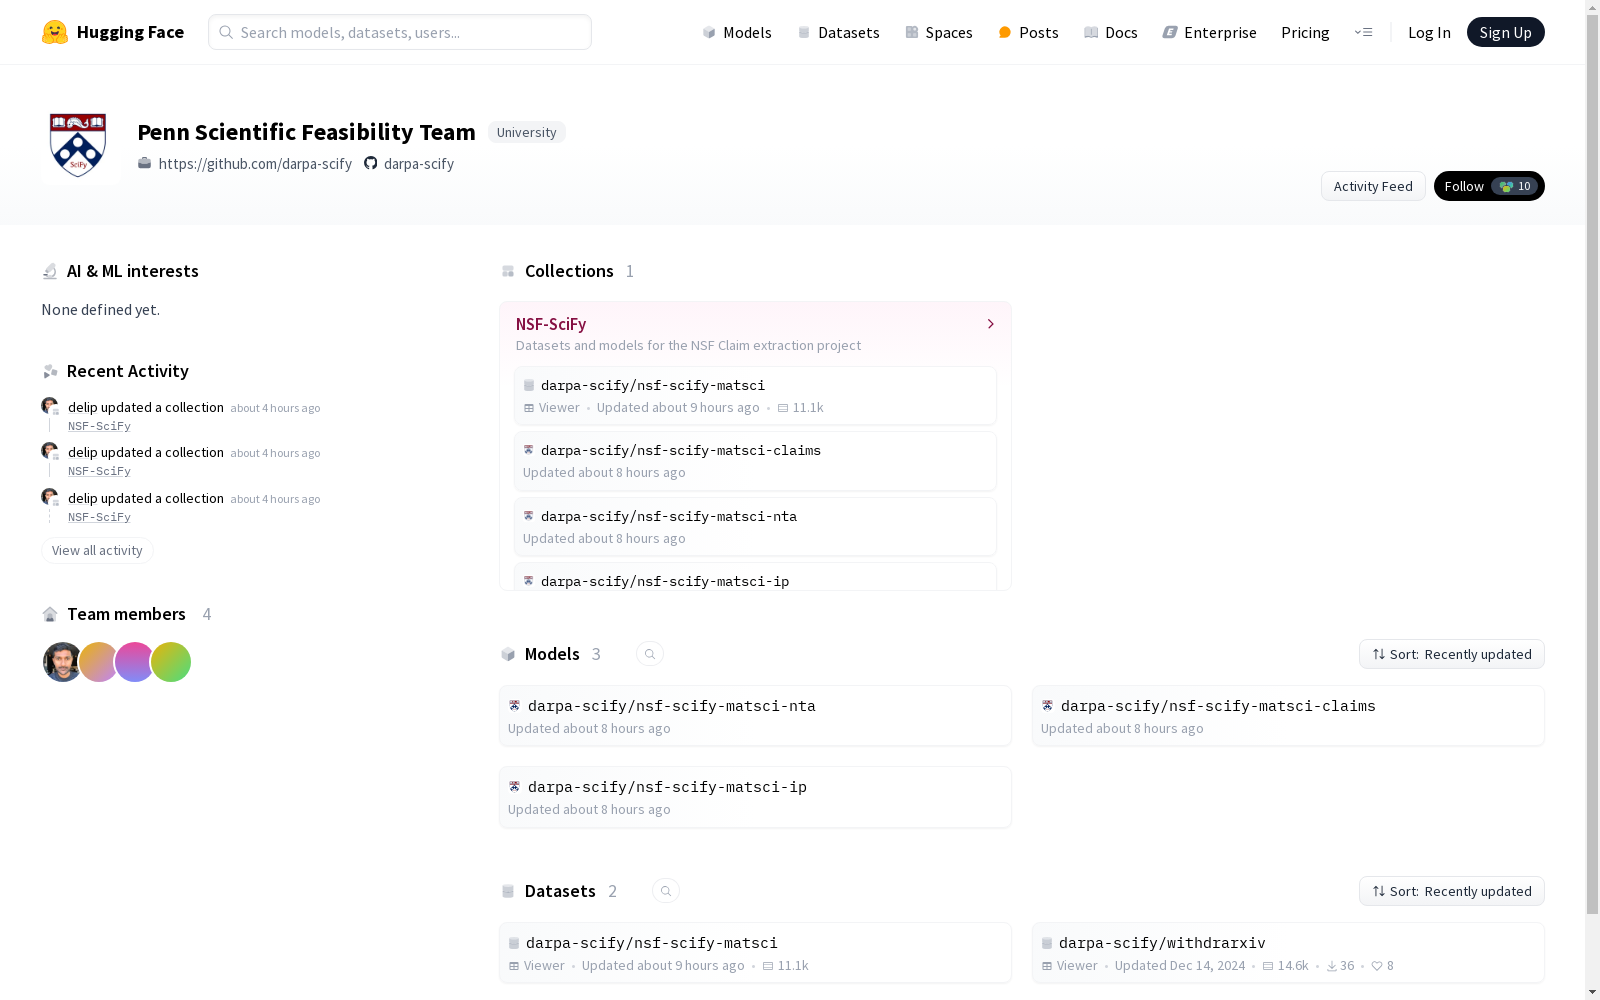The width and height of the screenshot is (1600, 1000).
Task: Open the Pricing page link
Action: click(x=1305, y=32)
